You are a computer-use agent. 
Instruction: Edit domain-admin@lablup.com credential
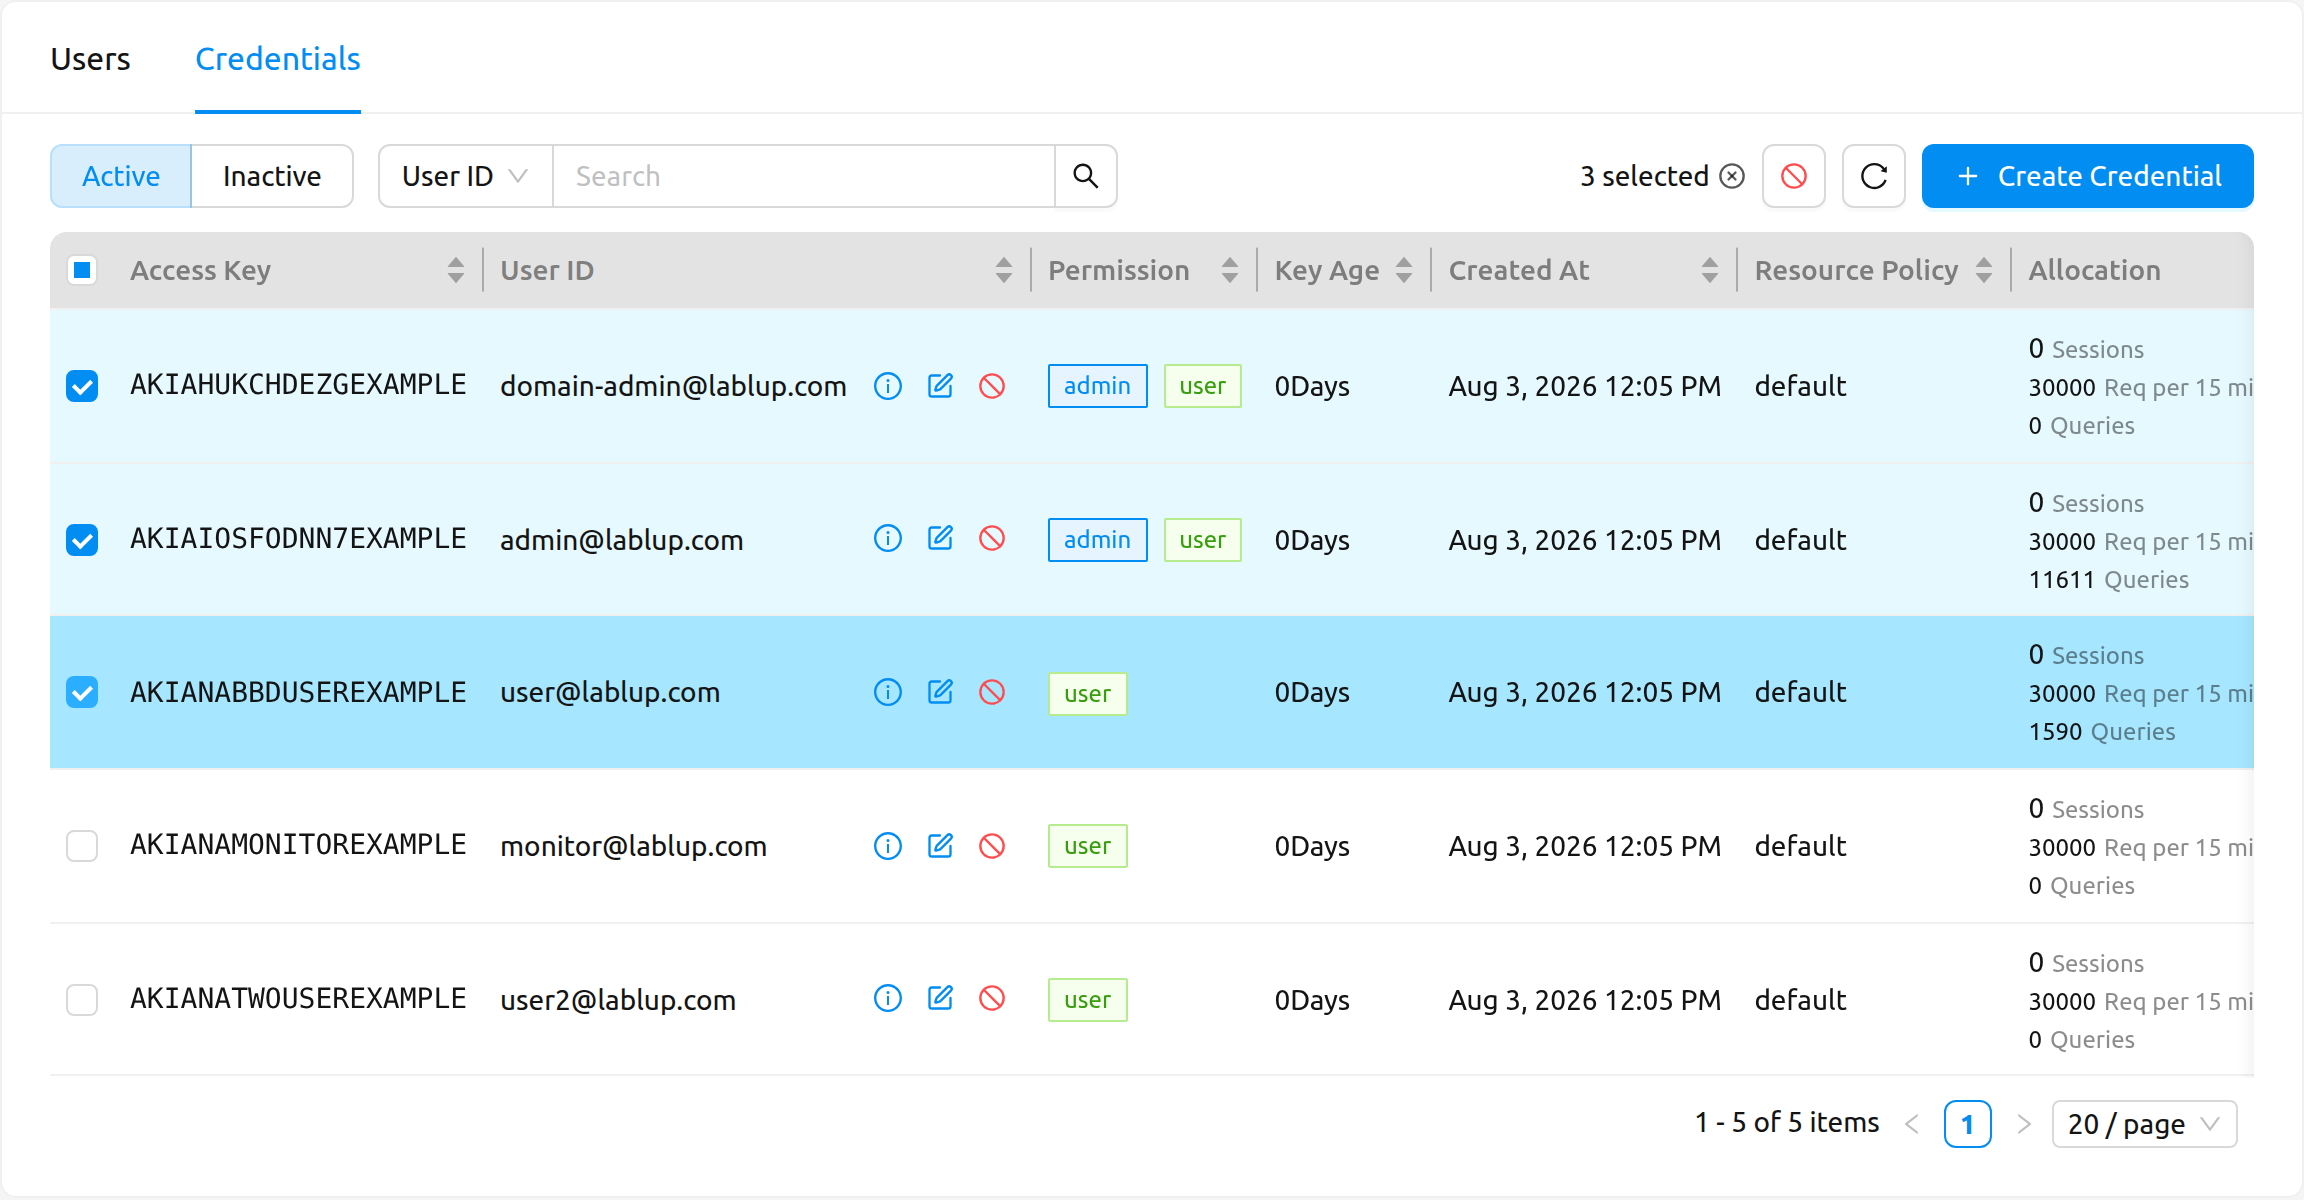coord(940,386)
